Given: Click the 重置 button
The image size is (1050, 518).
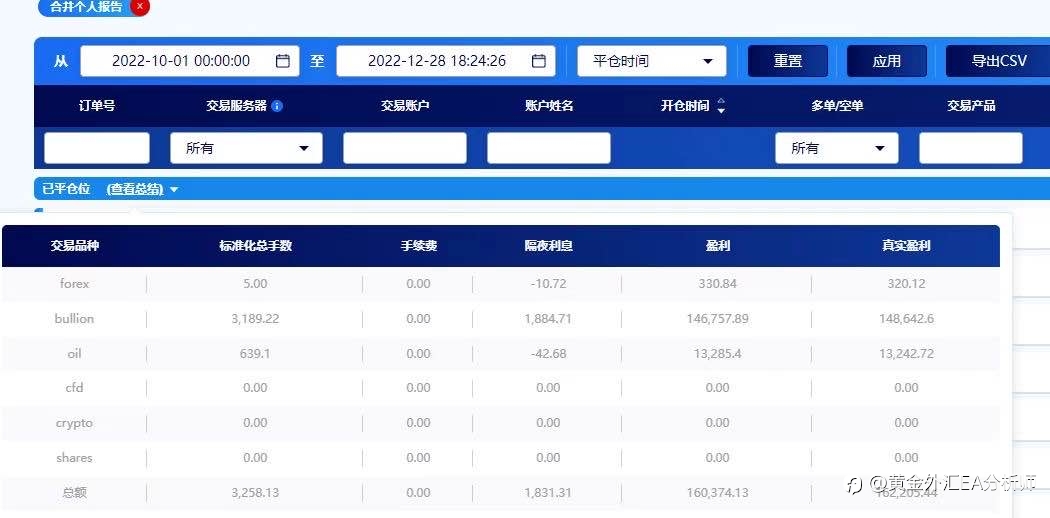Looking at the screenshot, I should coord(788,61).
